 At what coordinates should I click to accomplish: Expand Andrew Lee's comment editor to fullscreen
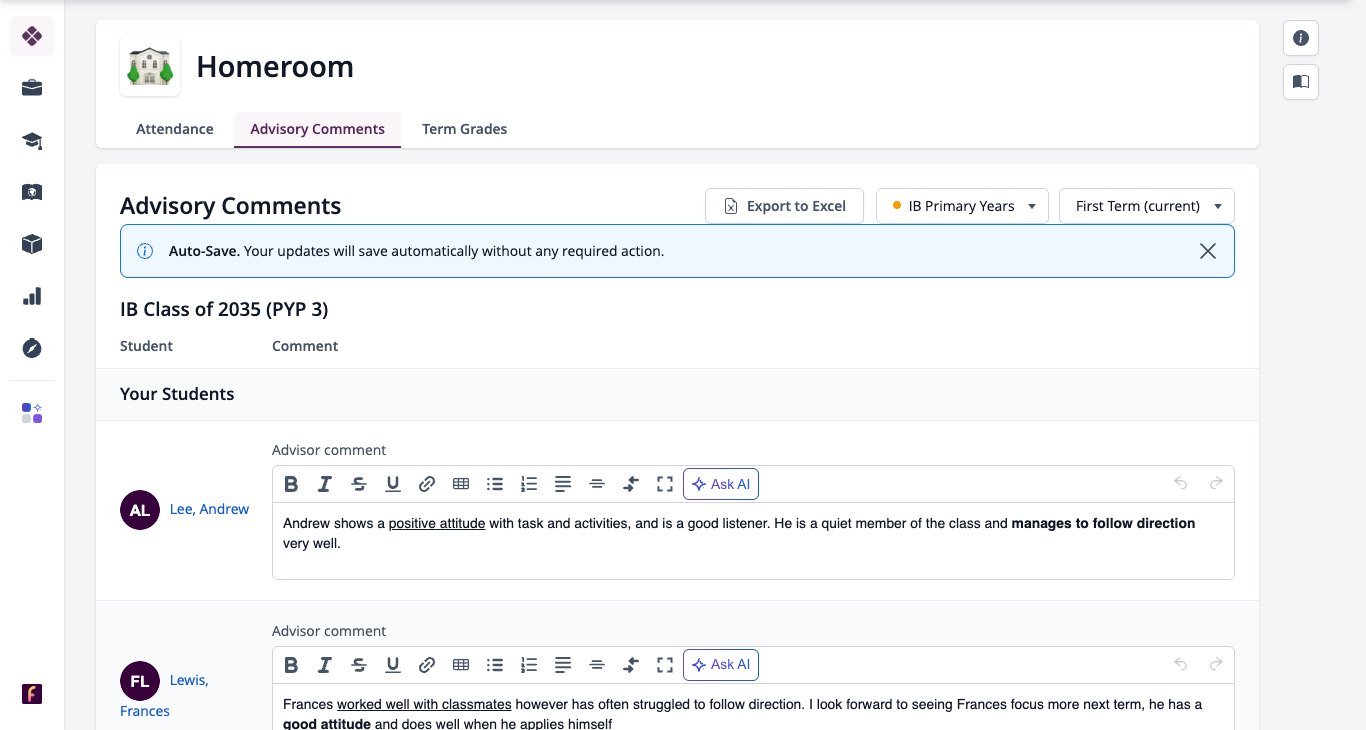coord(665,484)
